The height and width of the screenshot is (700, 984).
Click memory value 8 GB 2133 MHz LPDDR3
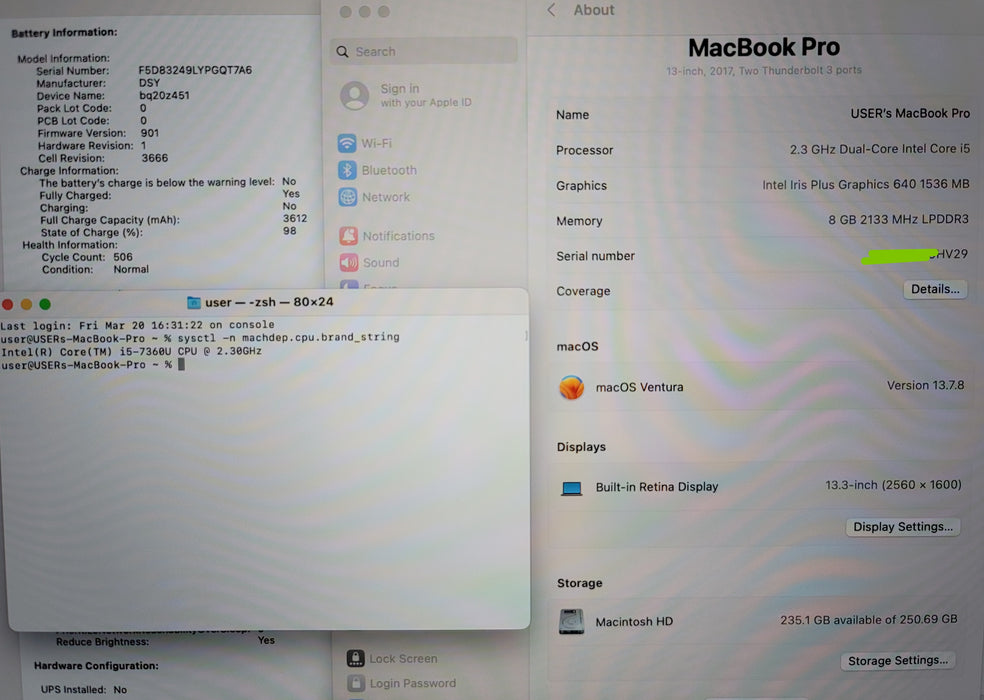(x=899, y=219)
